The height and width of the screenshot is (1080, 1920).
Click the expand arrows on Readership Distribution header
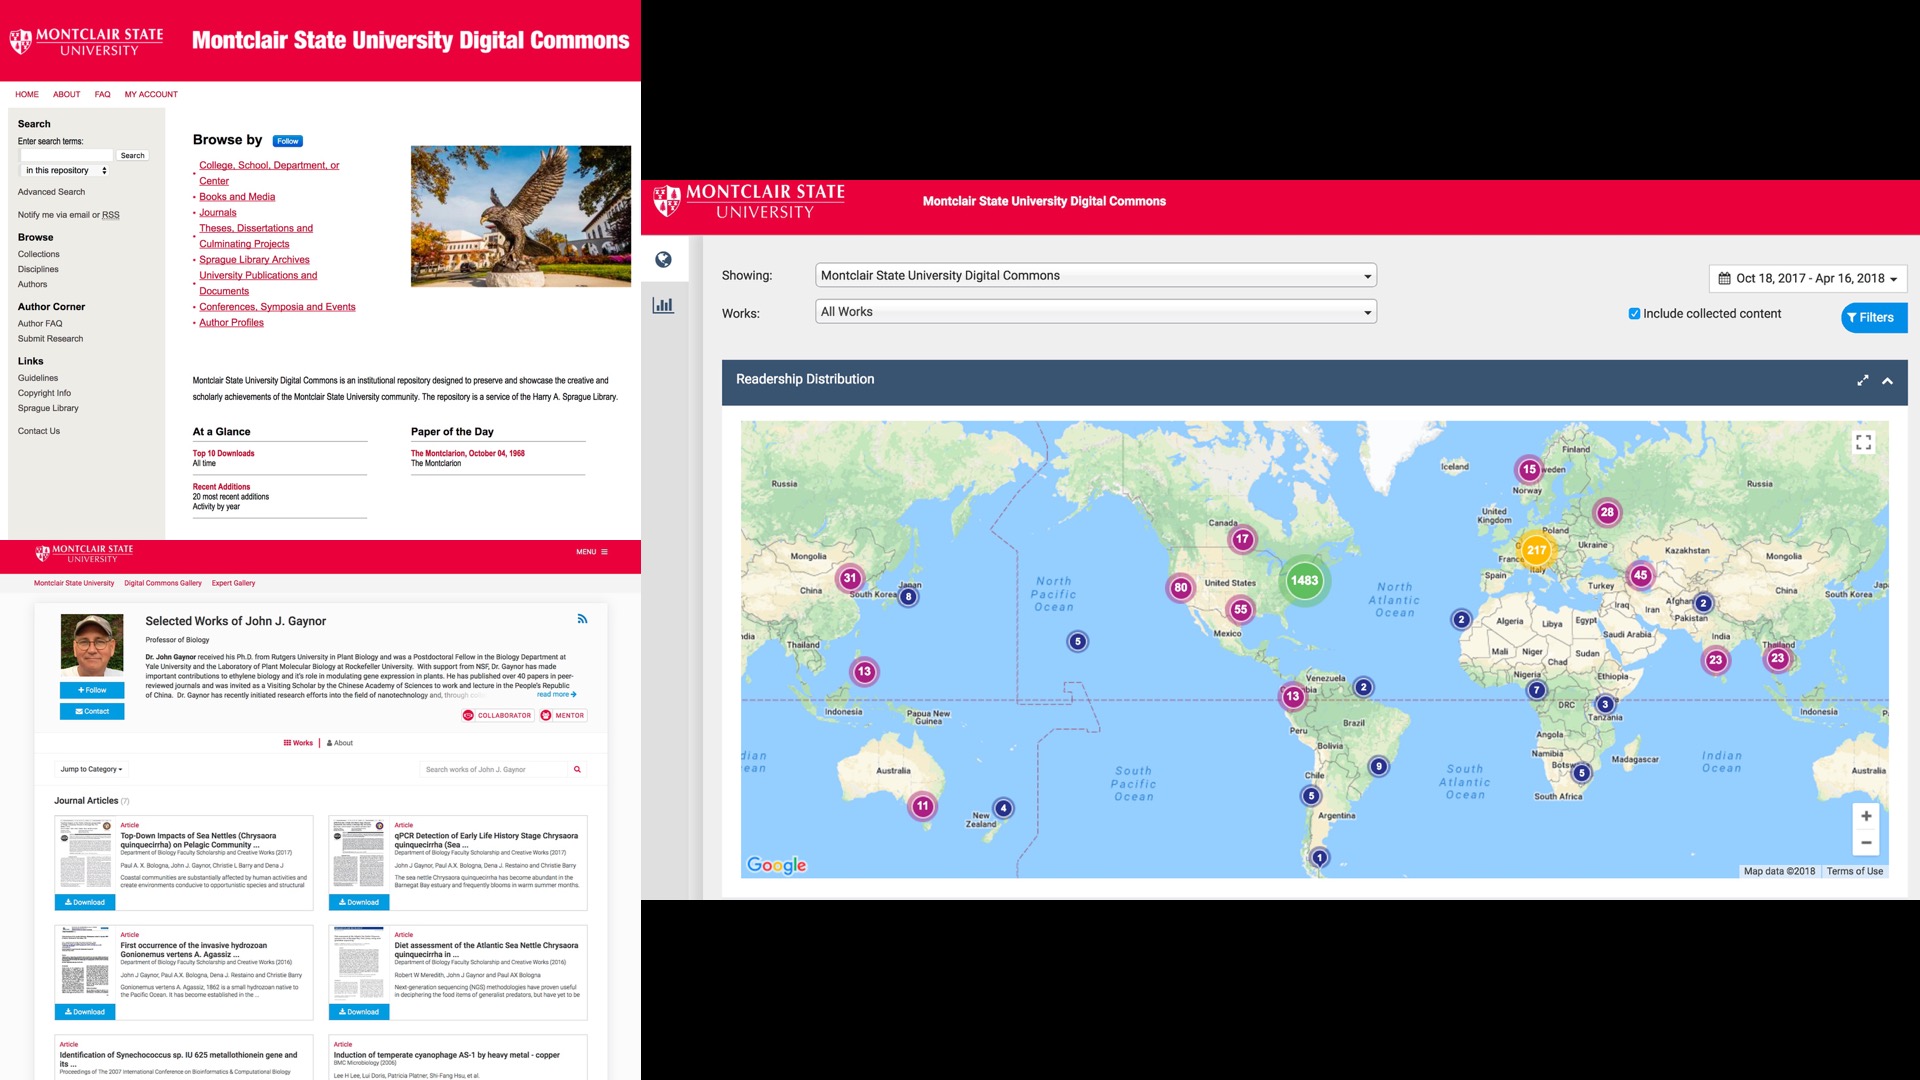coord(1863,381)
